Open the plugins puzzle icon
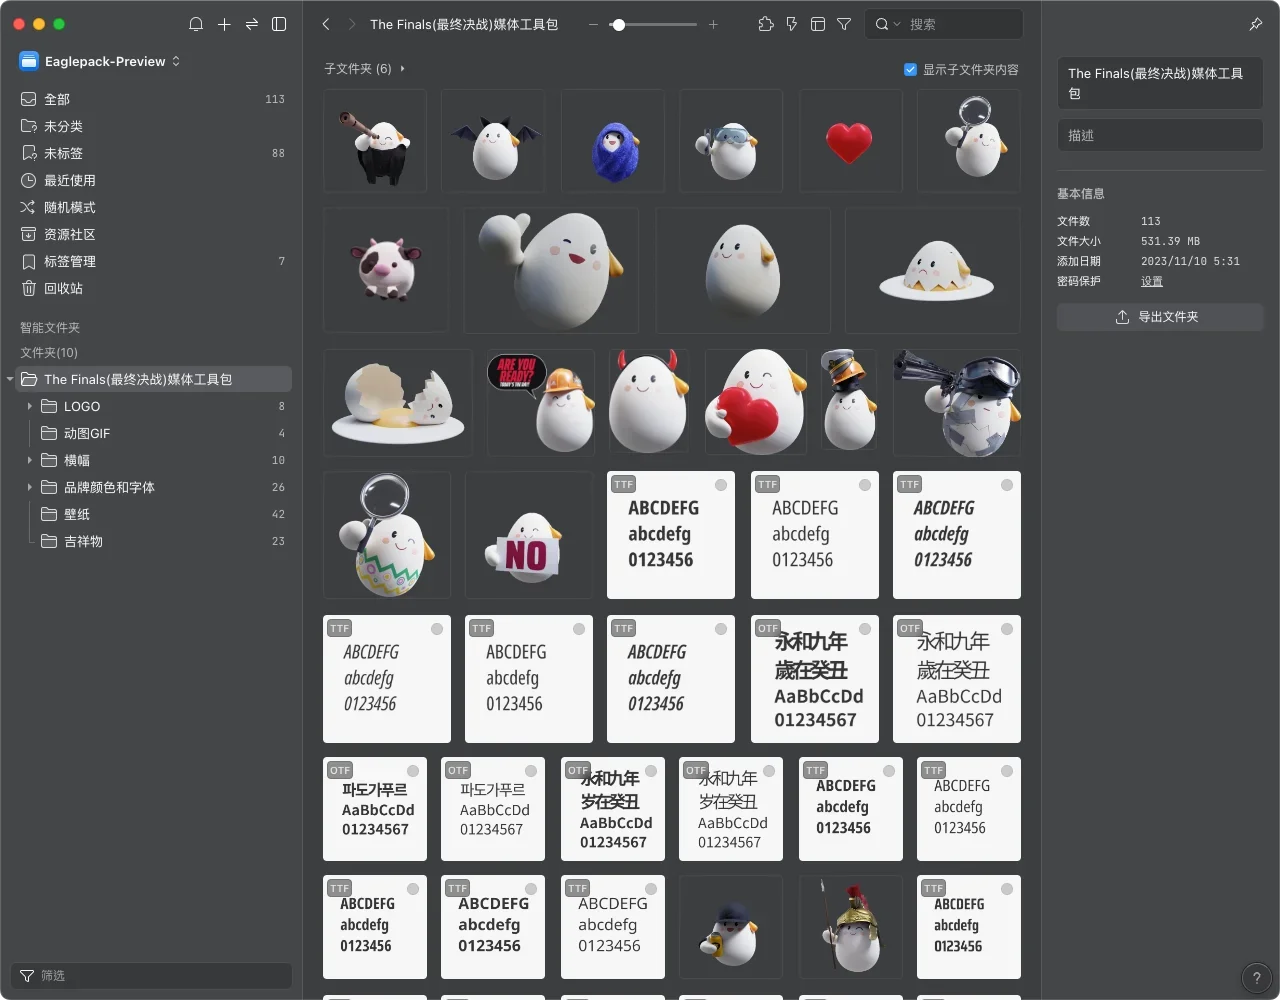1280x1000 pixels. coord(766,24)
